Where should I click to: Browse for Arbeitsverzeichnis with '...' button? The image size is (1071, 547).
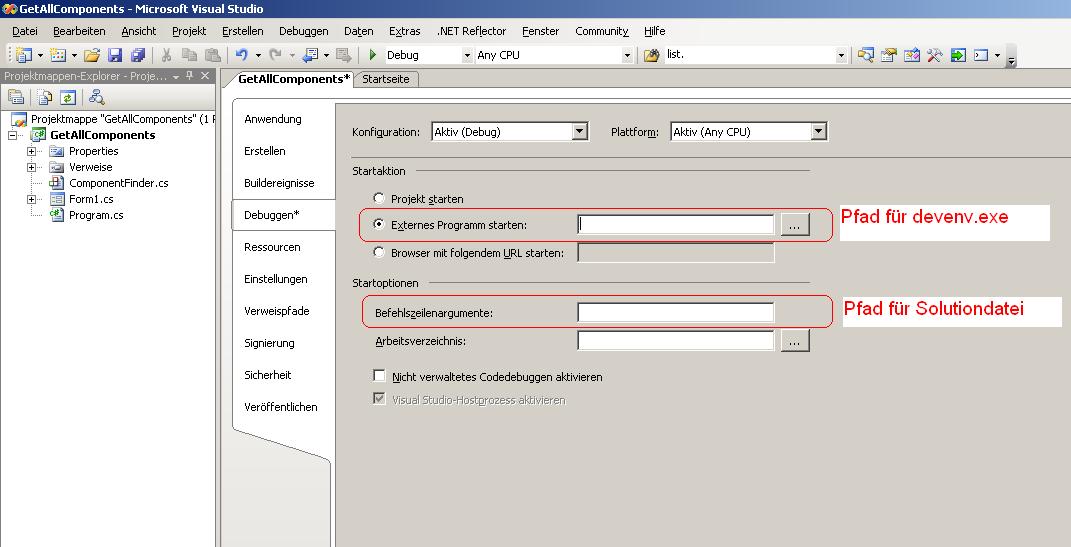795,341
